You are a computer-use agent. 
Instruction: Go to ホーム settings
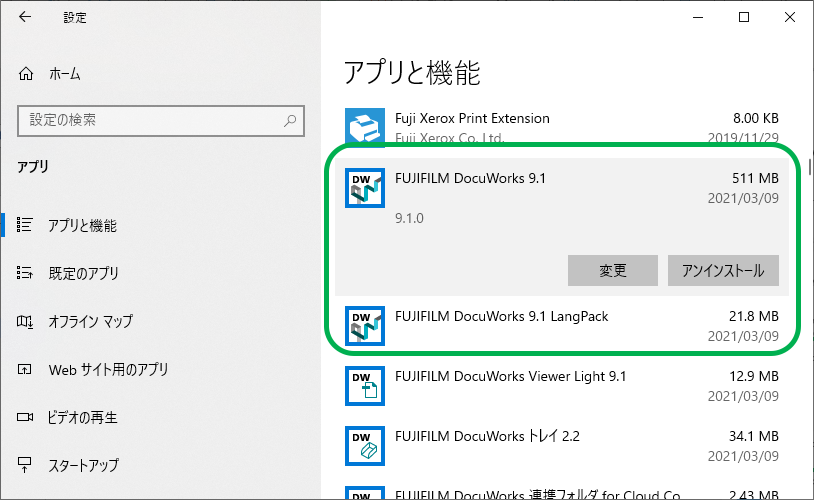click(65, 74)
